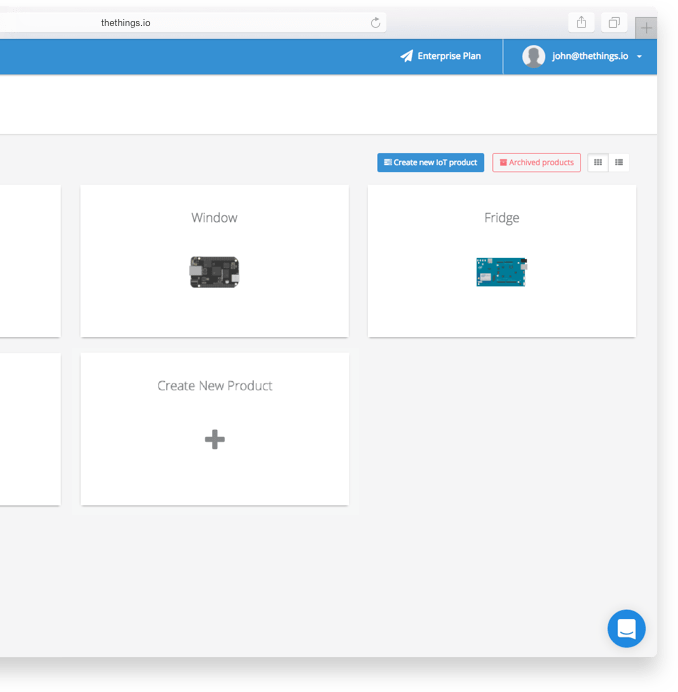678x692 pixels.
Task: Click the thethings.io address bar
Action: coord(193,23)
